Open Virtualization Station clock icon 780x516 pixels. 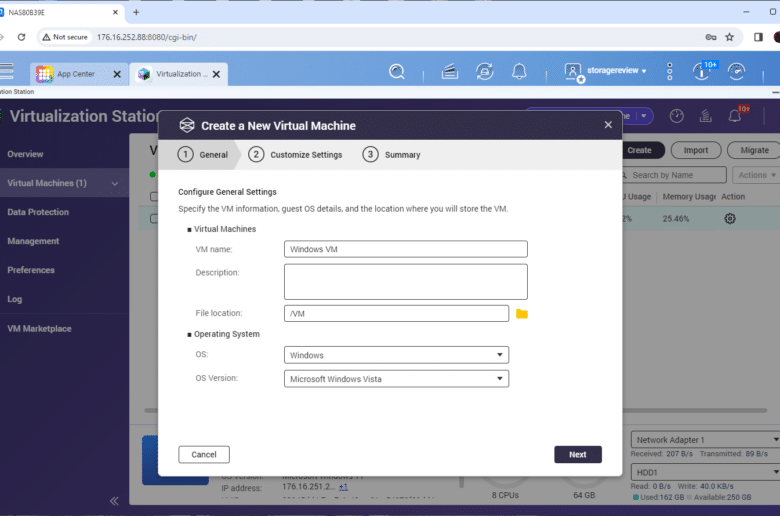676,116
